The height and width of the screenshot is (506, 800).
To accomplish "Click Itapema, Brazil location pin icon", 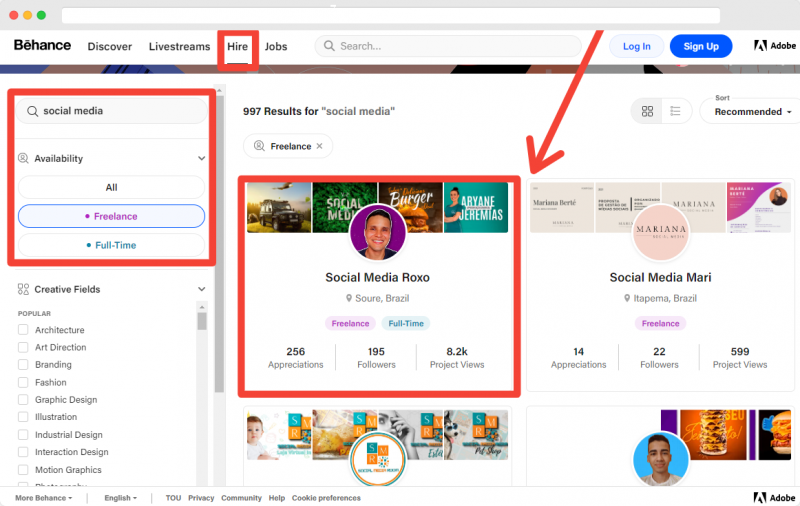I will coord(627,298).
